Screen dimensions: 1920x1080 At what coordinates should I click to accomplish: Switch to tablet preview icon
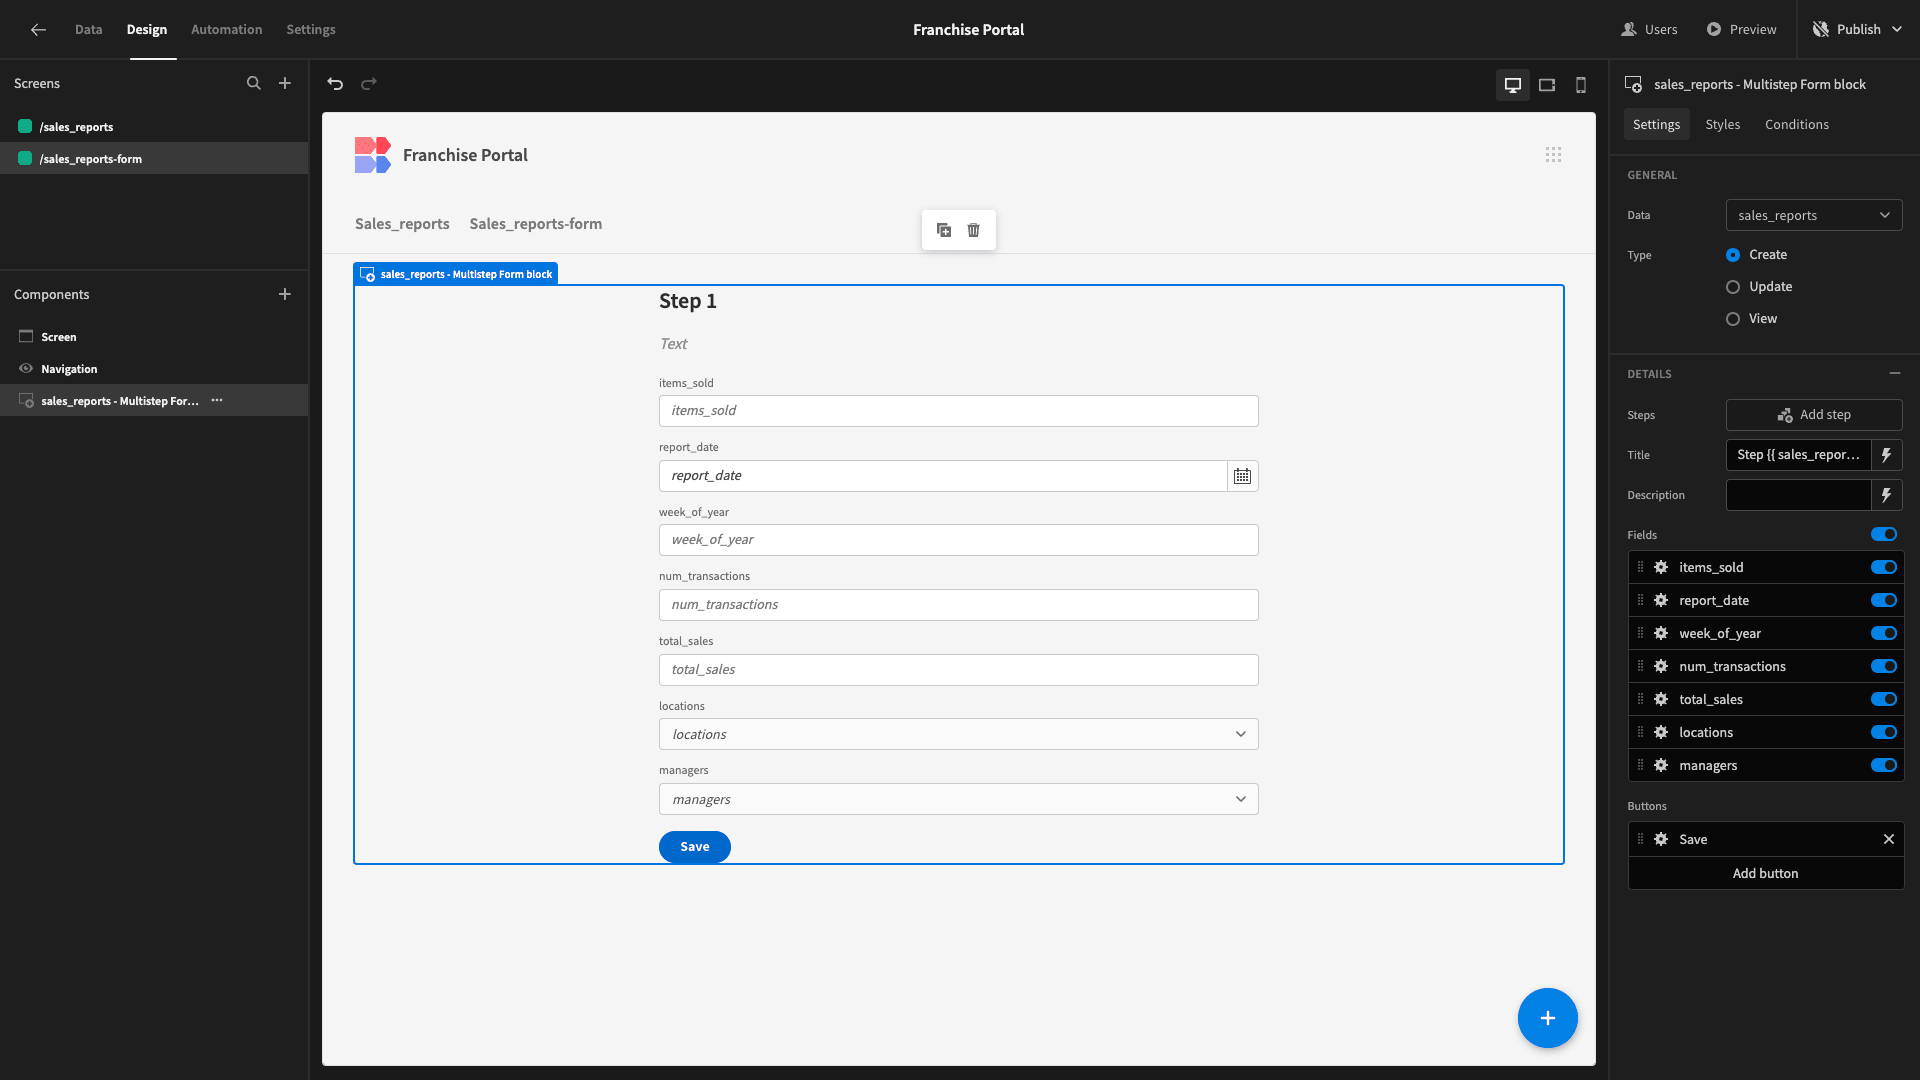(1547, 85)
